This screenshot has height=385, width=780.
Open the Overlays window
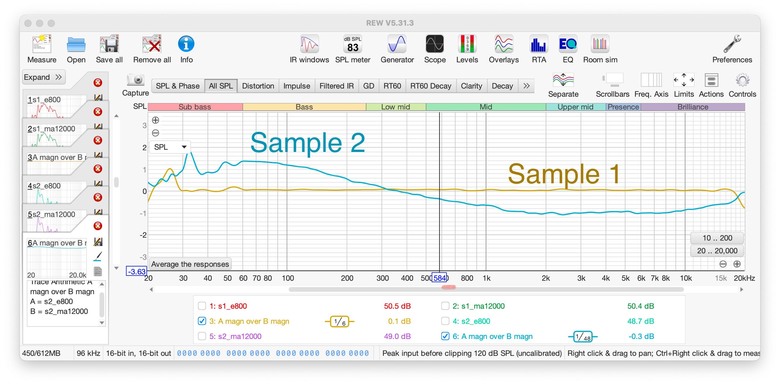503,44
